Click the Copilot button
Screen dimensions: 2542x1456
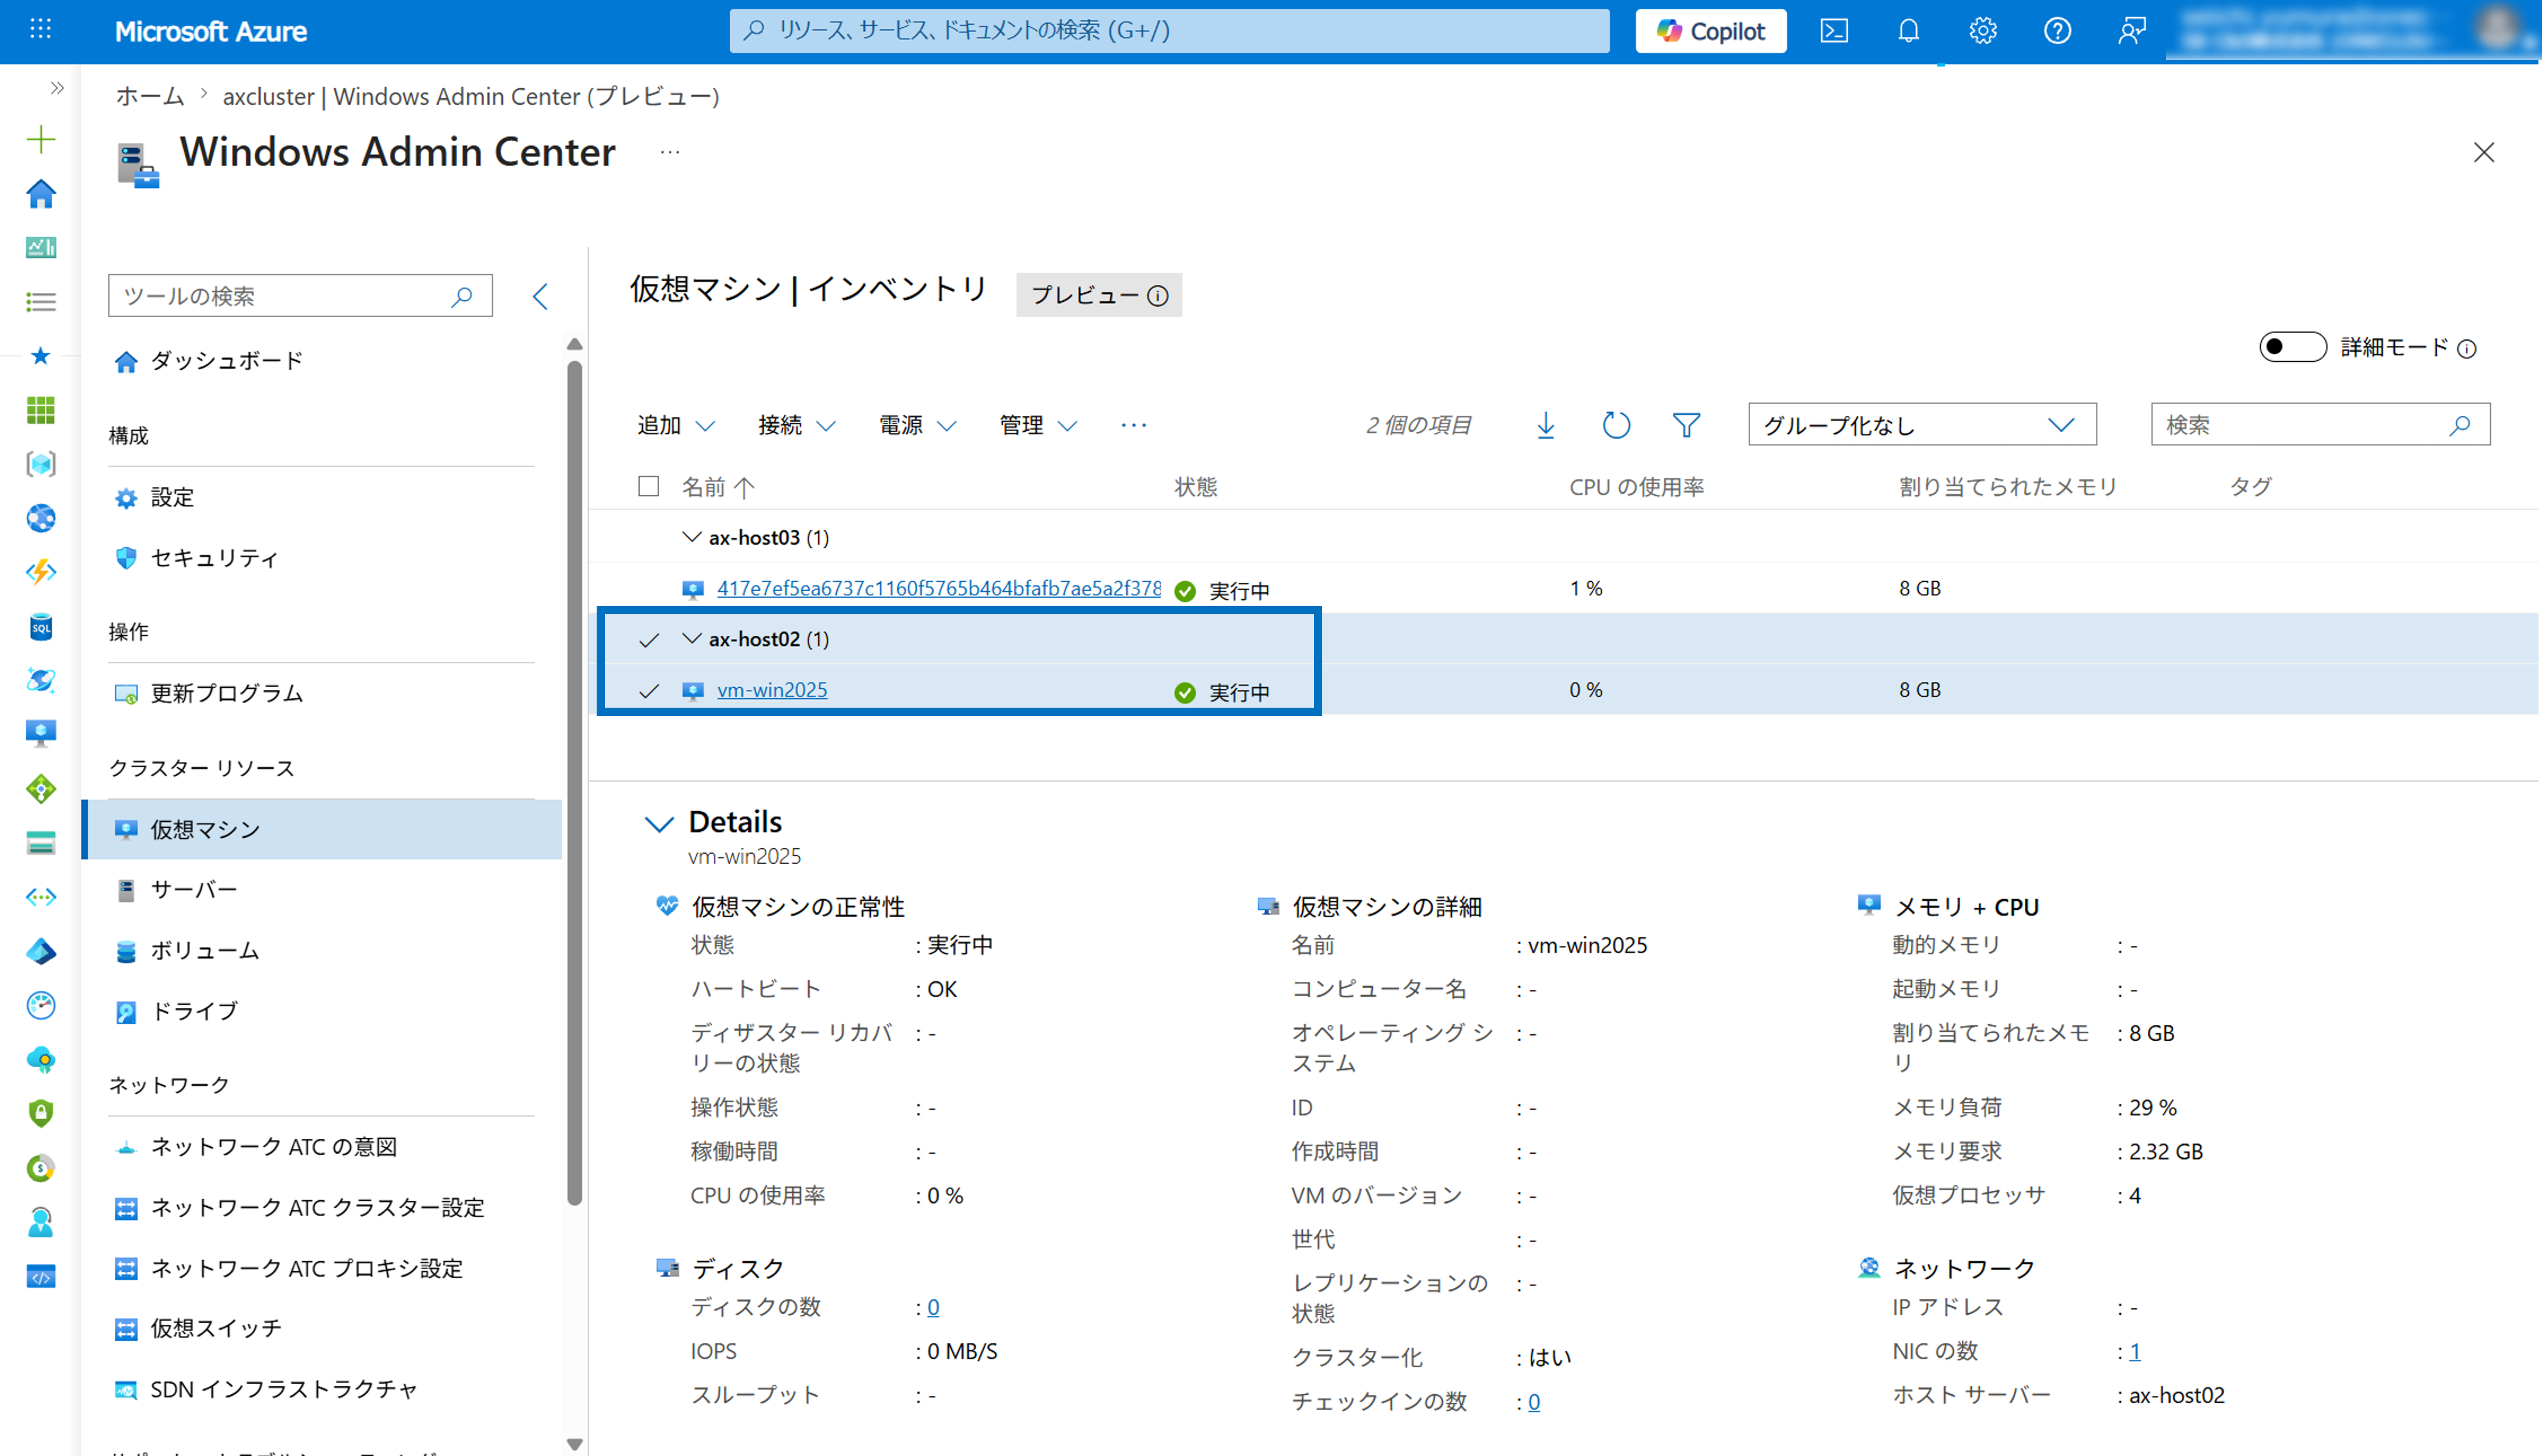click(1711, 31)
